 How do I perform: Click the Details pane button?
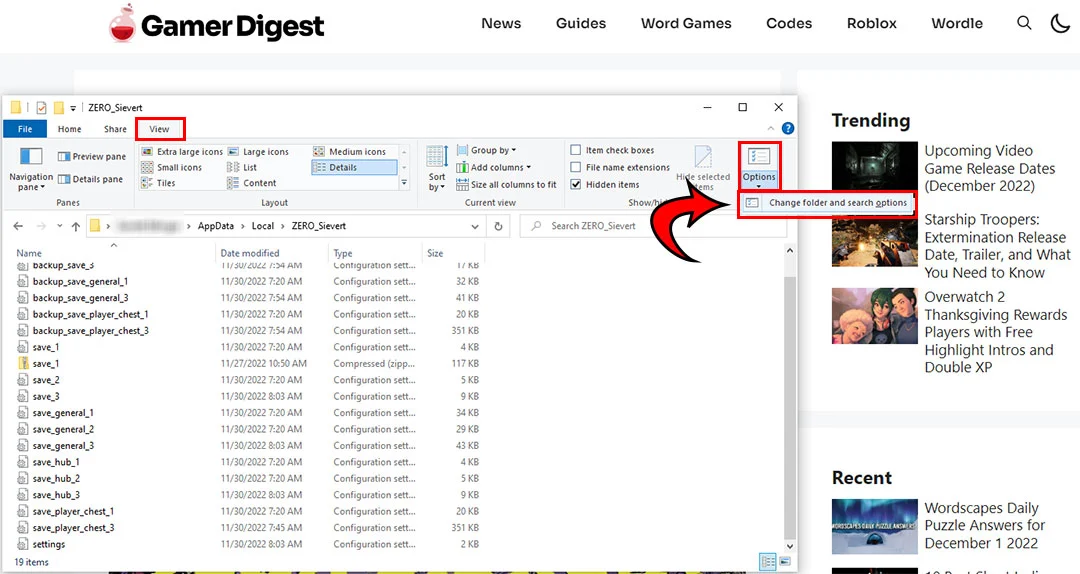point(90,179)
